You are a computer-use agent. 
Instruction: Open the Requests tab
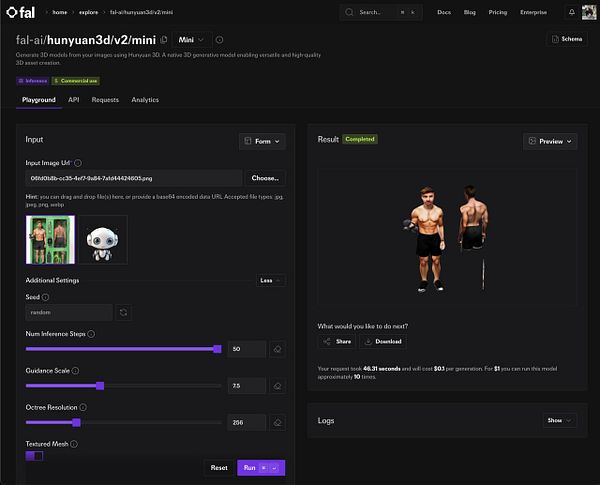tap(105, 100)
